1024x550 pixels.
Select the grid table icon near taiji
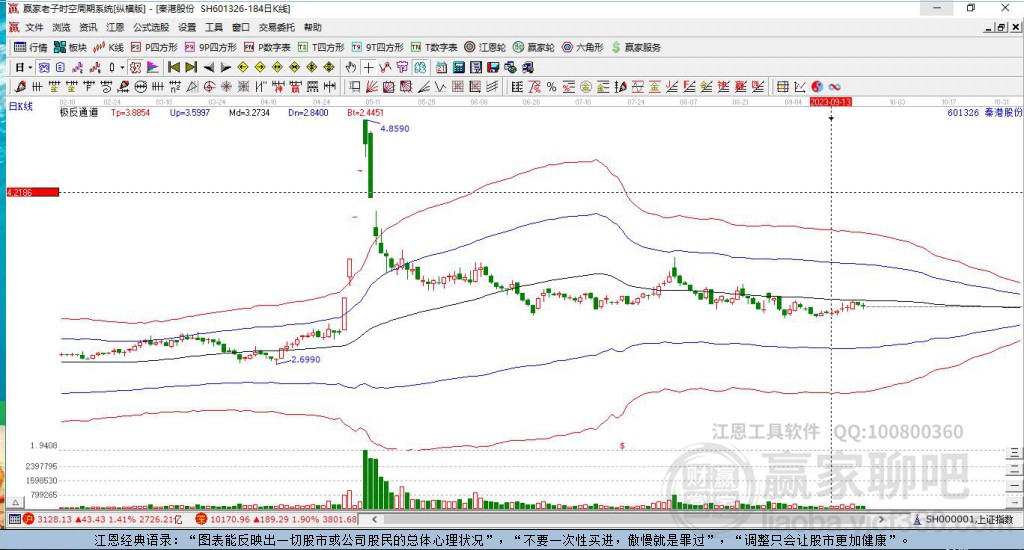pyautogui.click(x=782, y=86)
